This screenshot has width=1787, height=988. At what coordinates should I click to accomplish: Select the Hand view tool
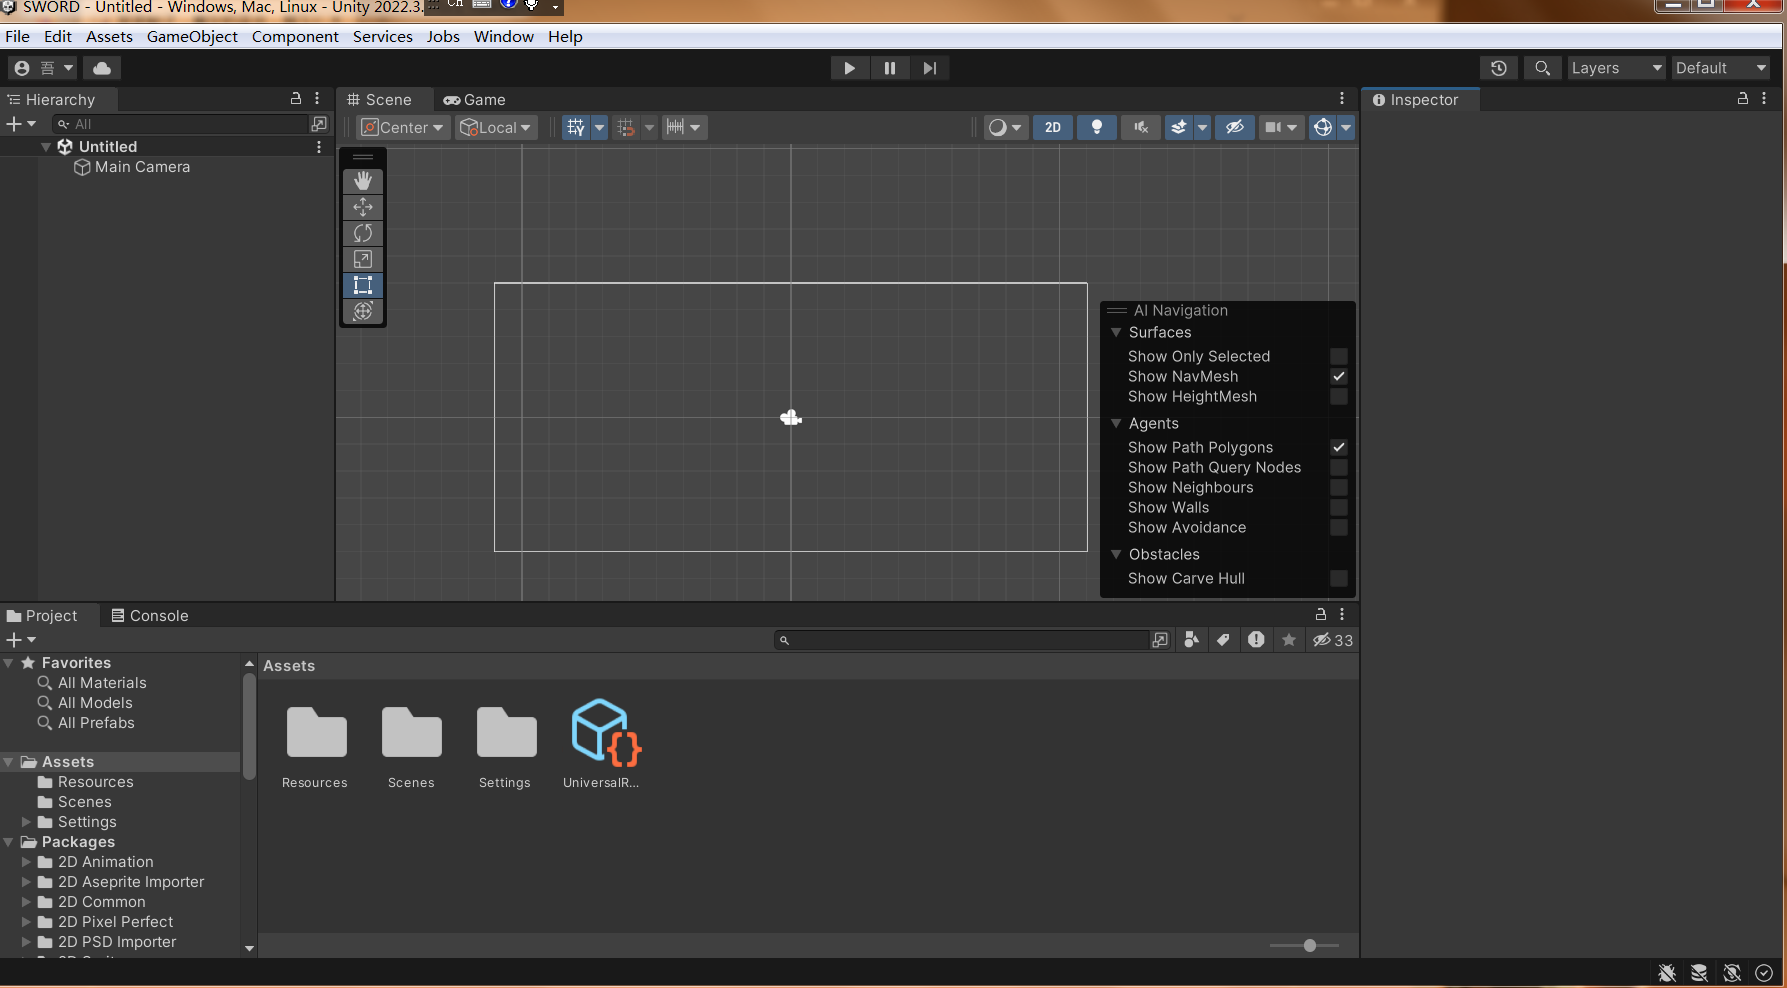pyautogui.click(x=363, y=181)
